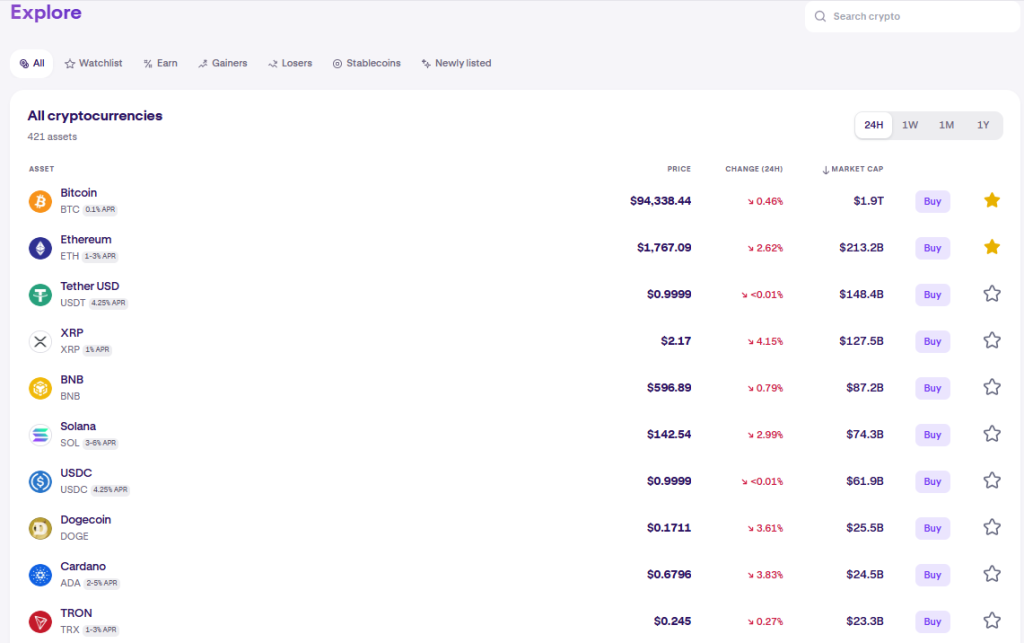Click the USDC coin icon

pyautogui.click(x=38, y=481)
